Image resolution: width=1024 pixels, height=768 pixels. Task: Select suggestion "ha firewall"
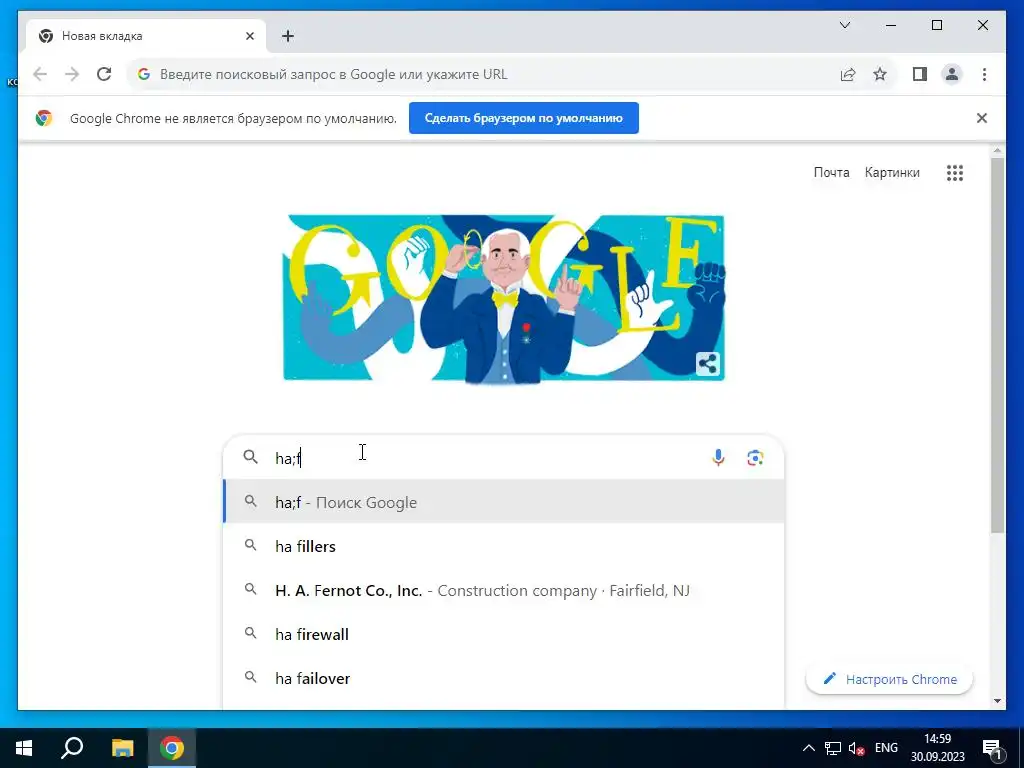pyautogui.click(x=503, y=634)
